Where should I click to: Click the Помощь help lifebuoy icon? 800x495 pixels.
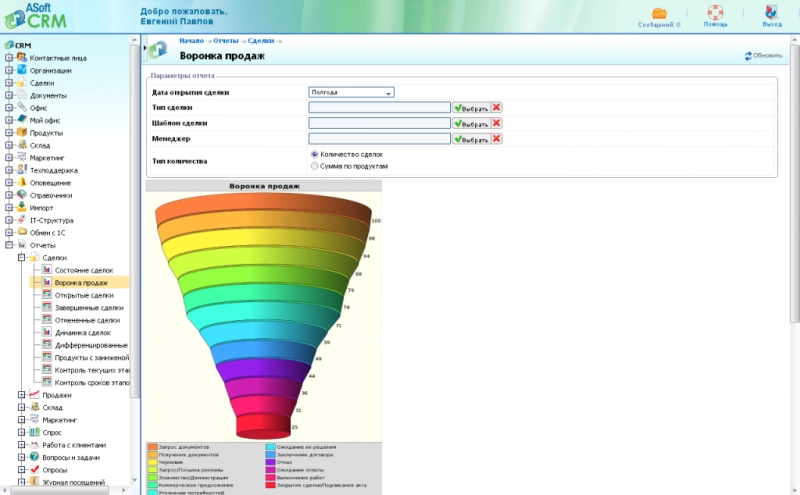click(715, 13)
